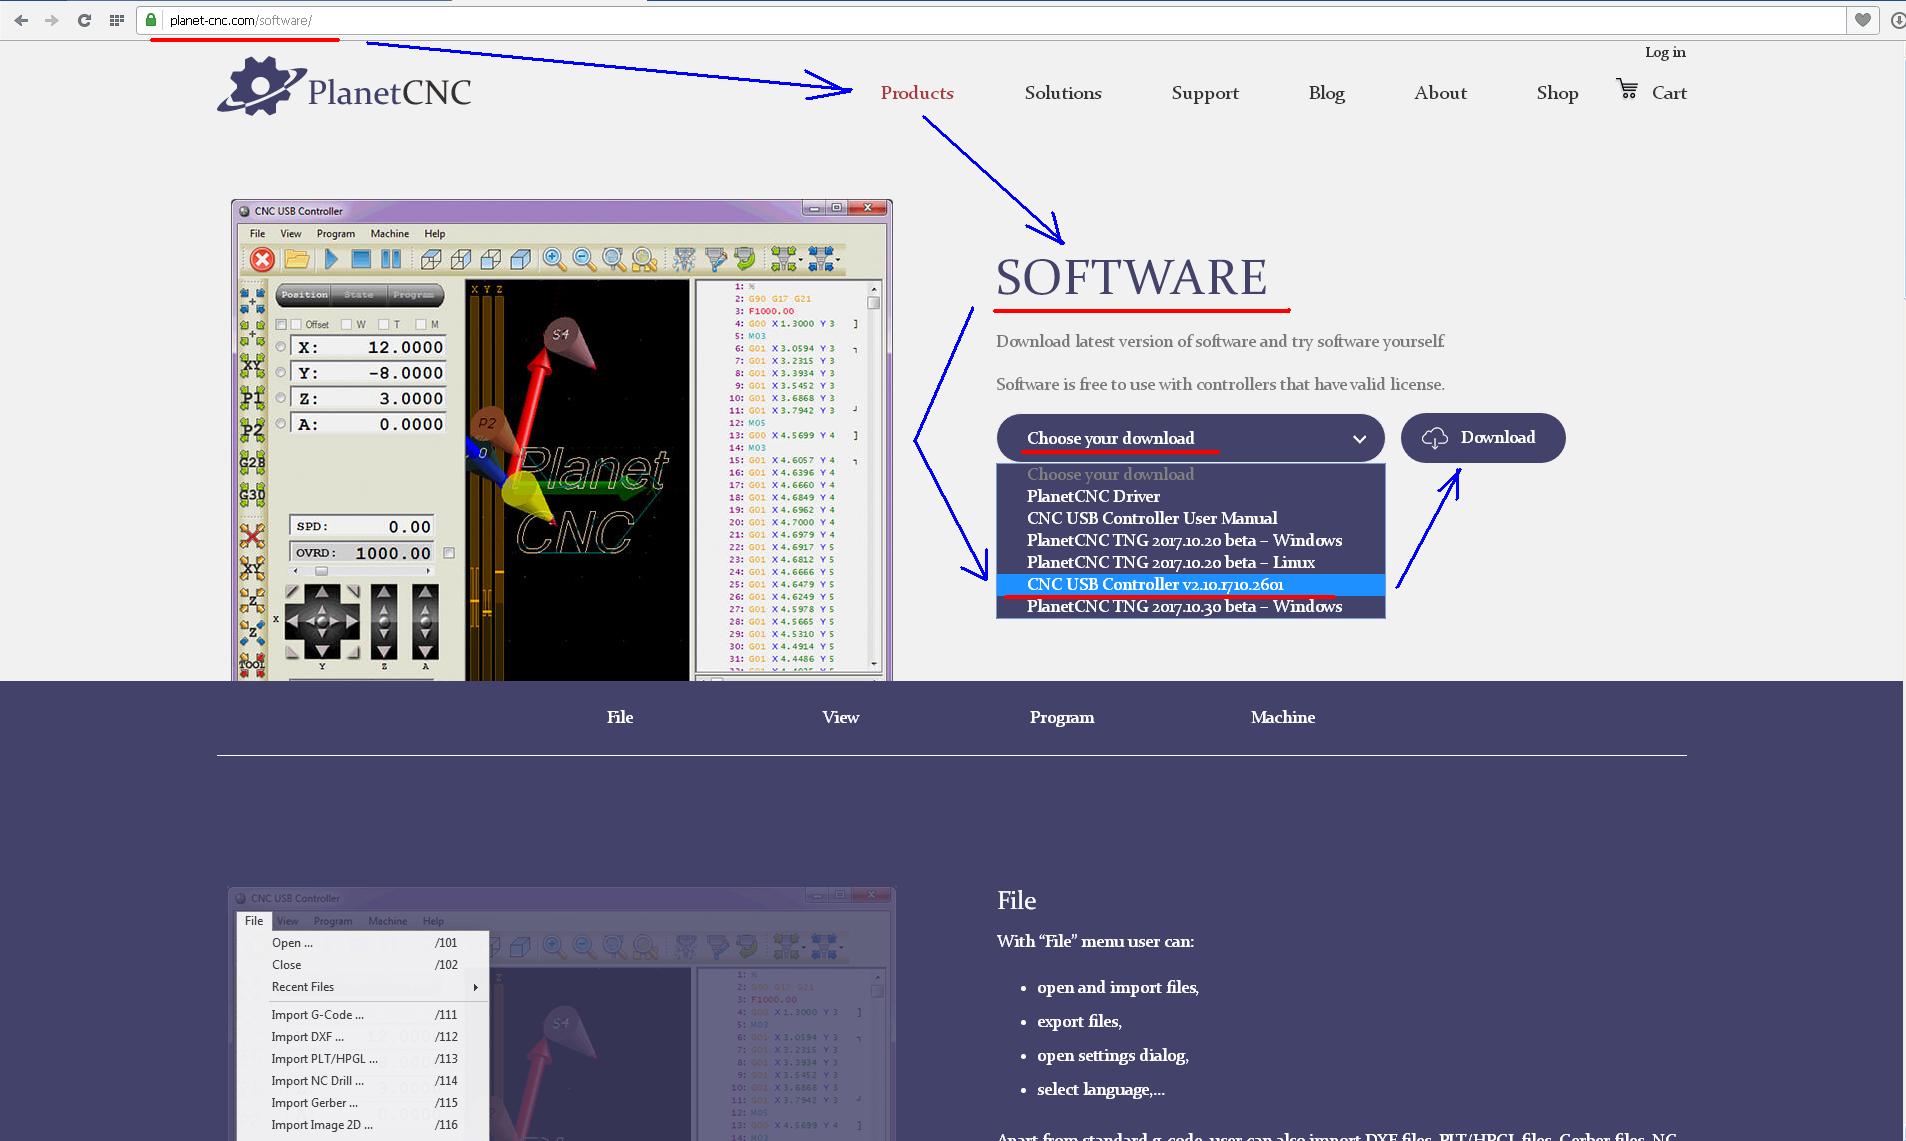The image size is (1906, 1141).
Task: Click the browser back arrow
Action: [x=21, y=20]
